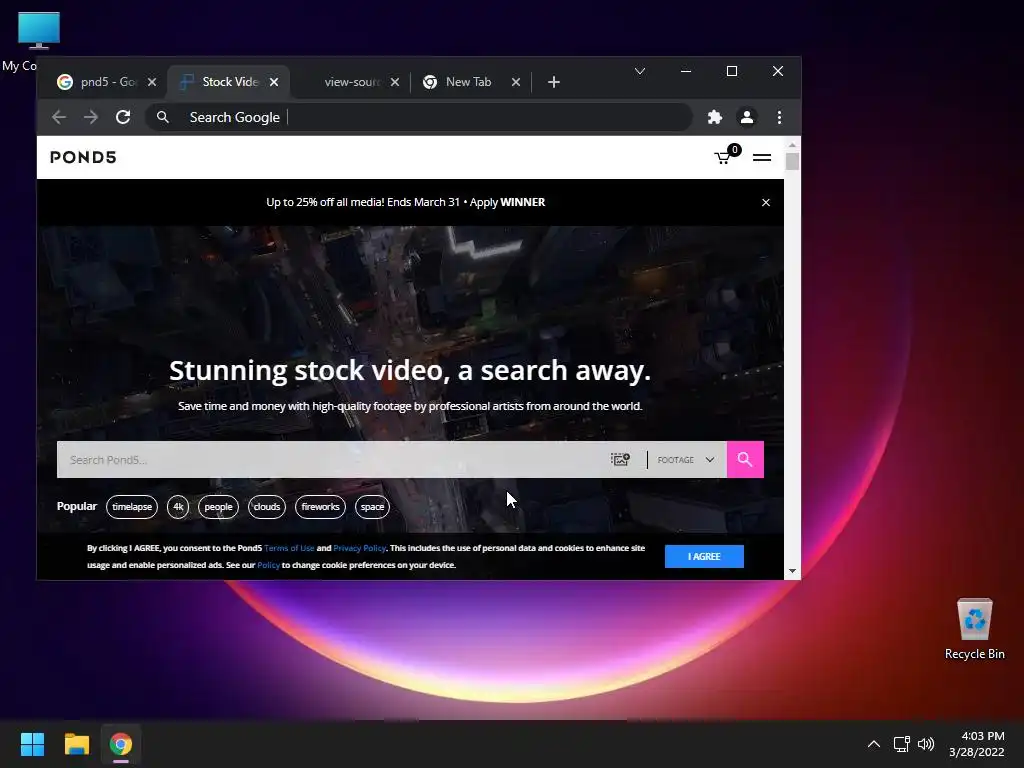
Task: Go back to previous page
Action: click(x=59, y=117)
